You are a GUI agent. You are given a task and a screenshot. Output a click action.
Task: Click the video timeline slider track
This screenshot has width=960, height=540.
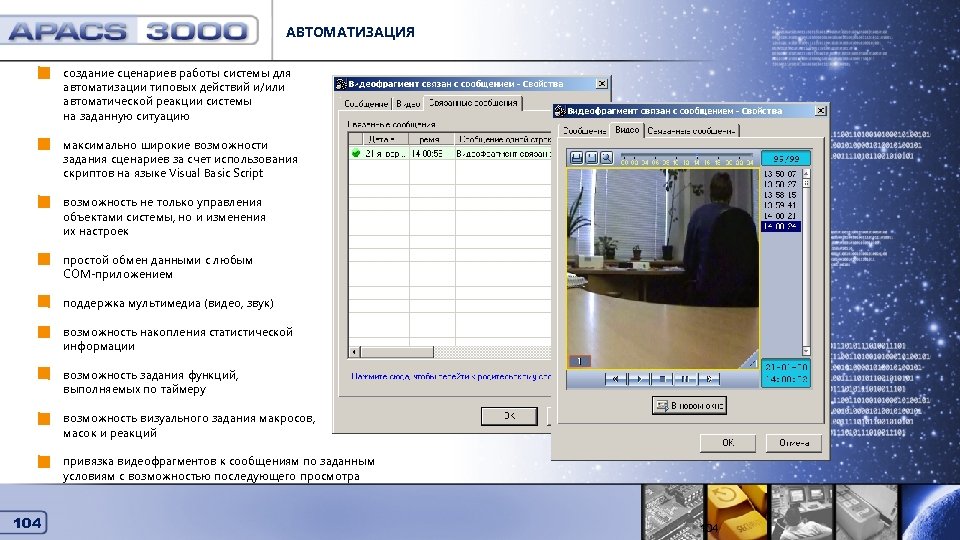[686, 156]
